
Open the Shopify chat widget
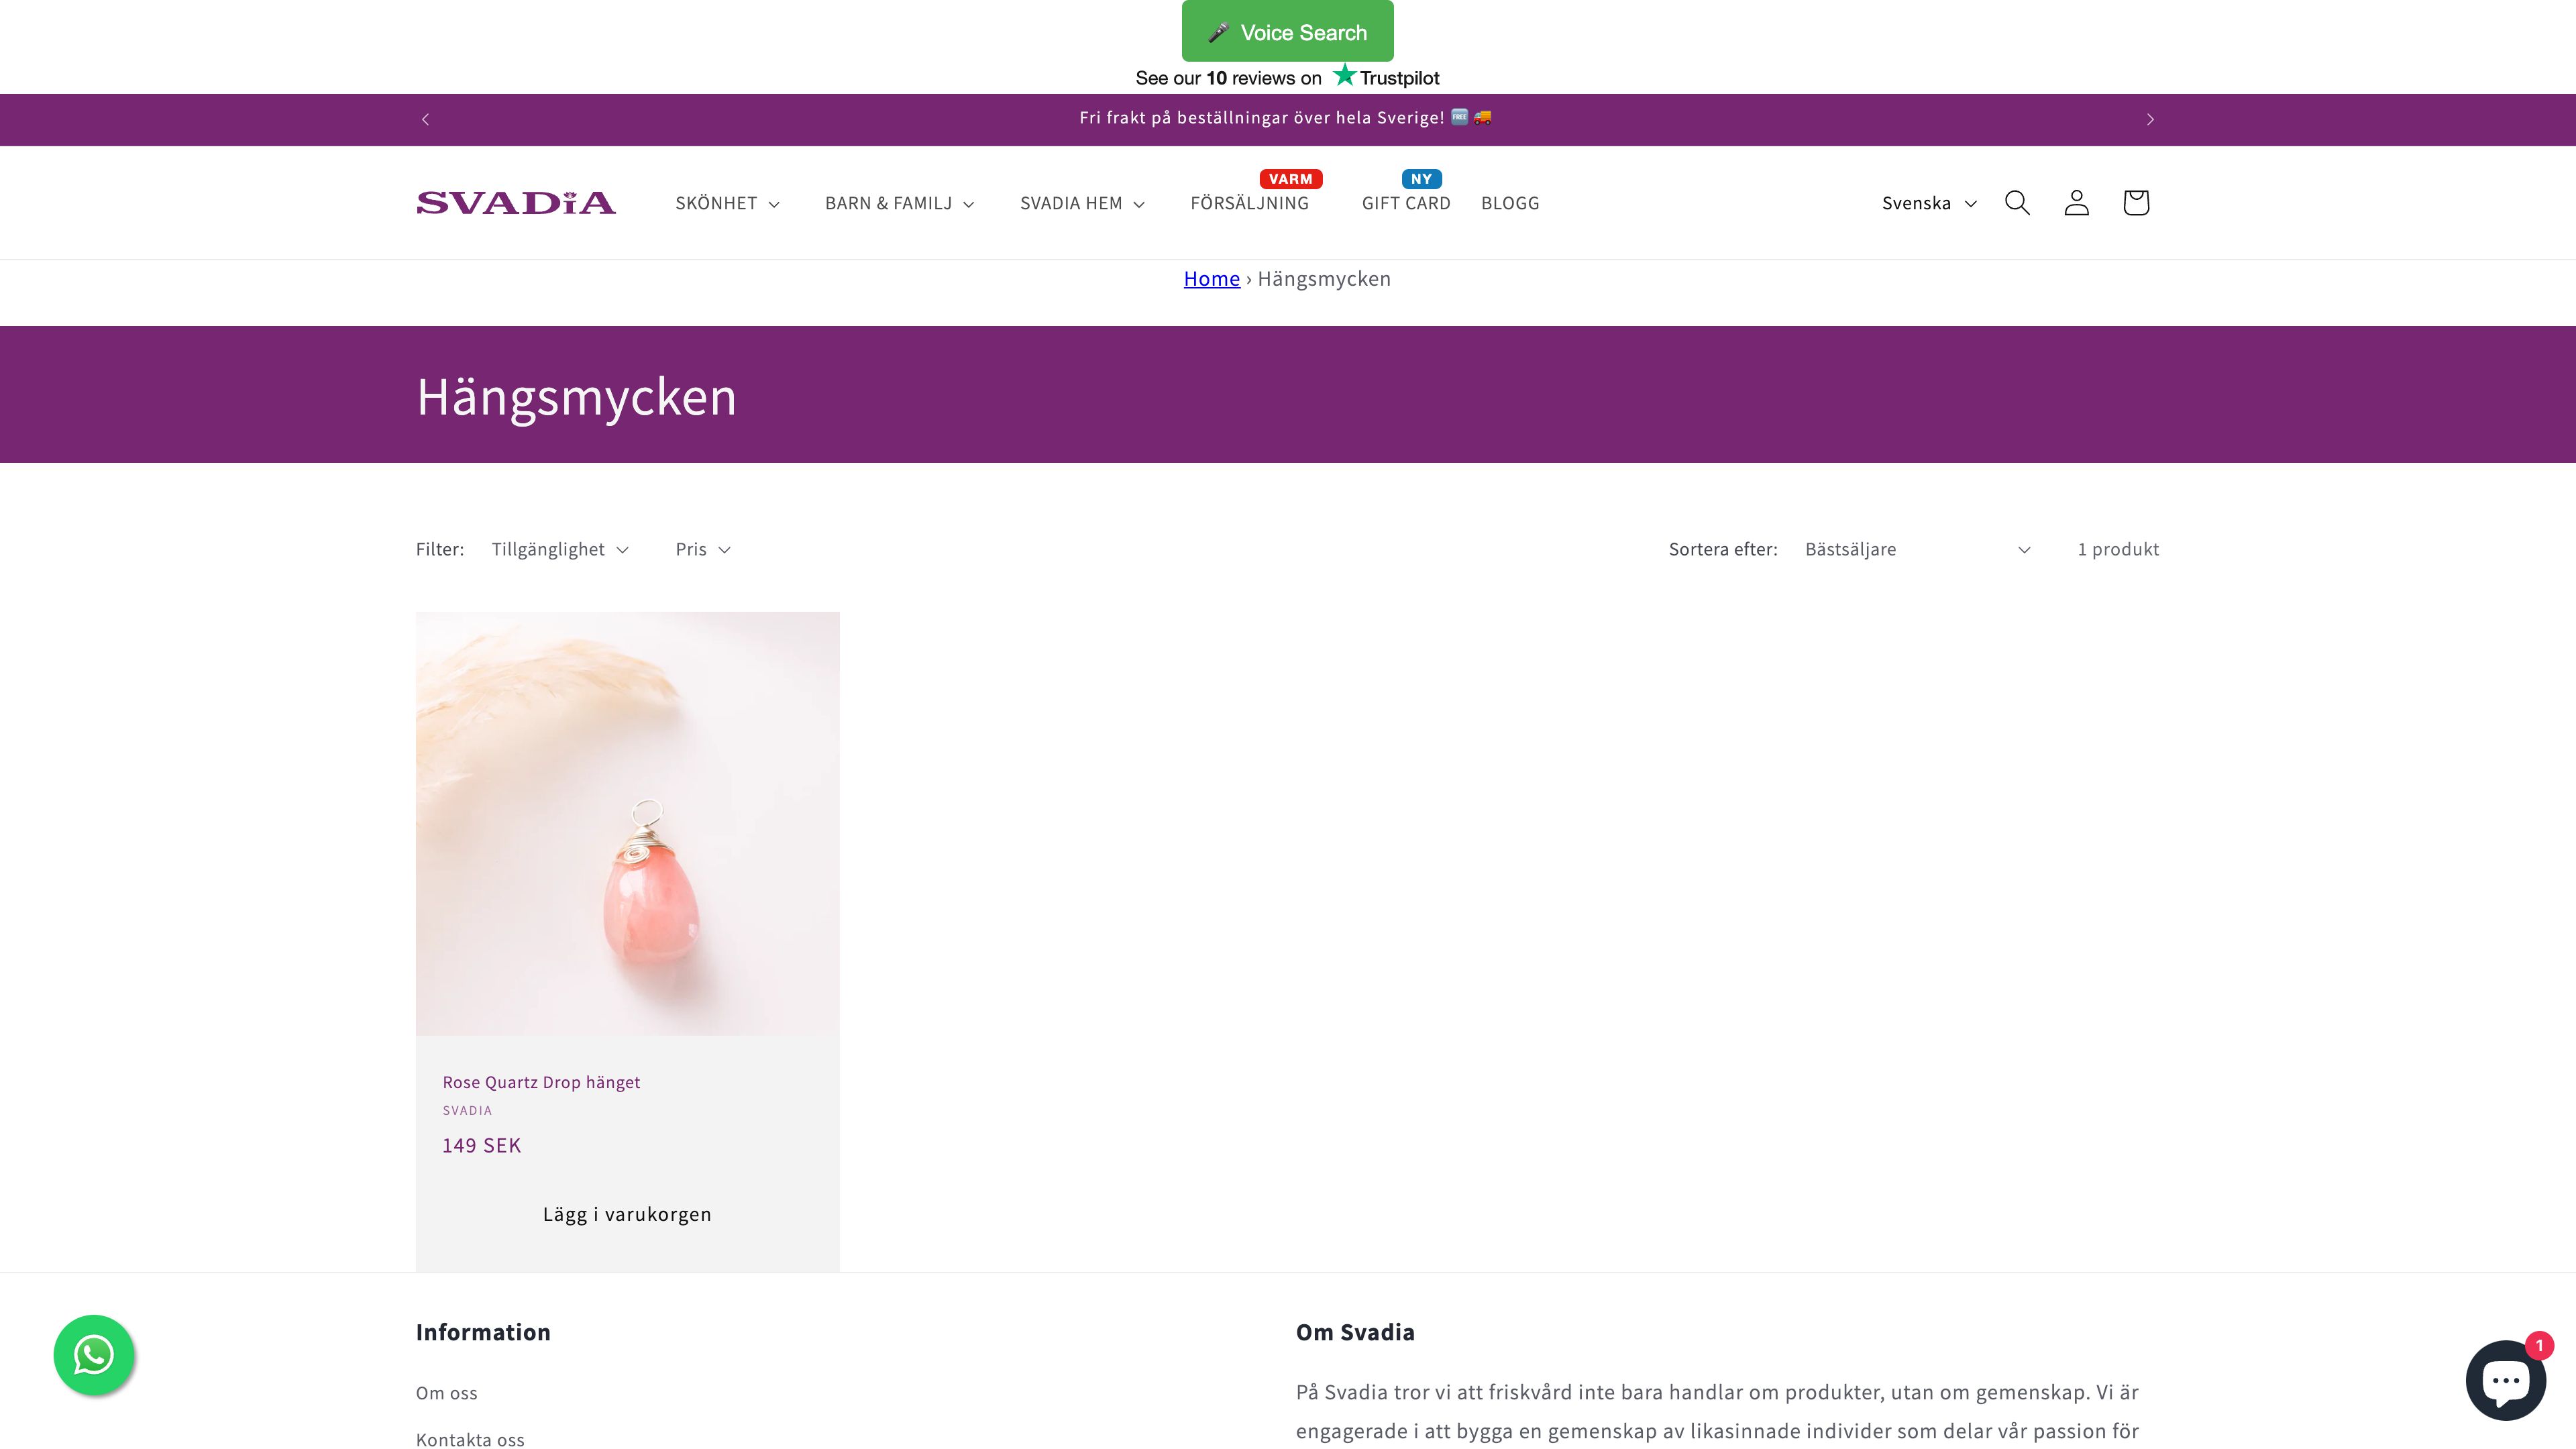[x=2505, y=1380]
